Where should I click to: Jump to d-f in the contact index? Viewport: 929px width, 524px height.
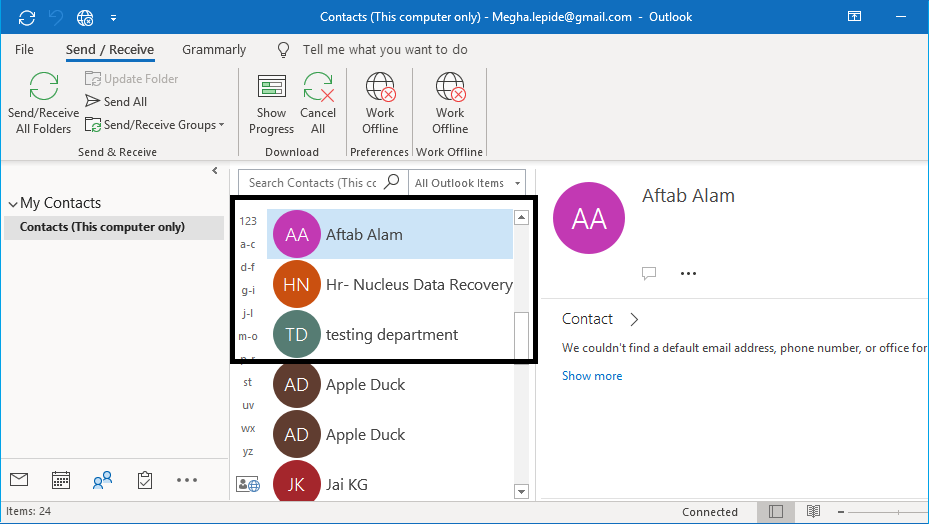click(x=248, y=267)
